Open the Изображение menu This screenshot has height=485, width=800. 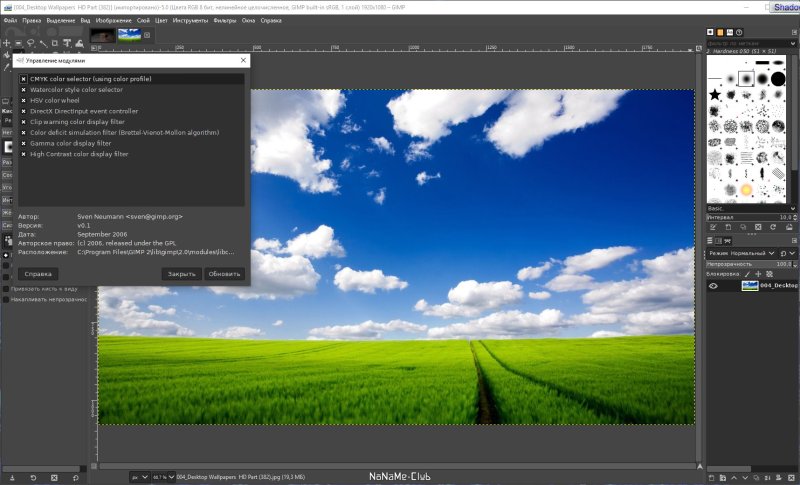tap(114, 21)
